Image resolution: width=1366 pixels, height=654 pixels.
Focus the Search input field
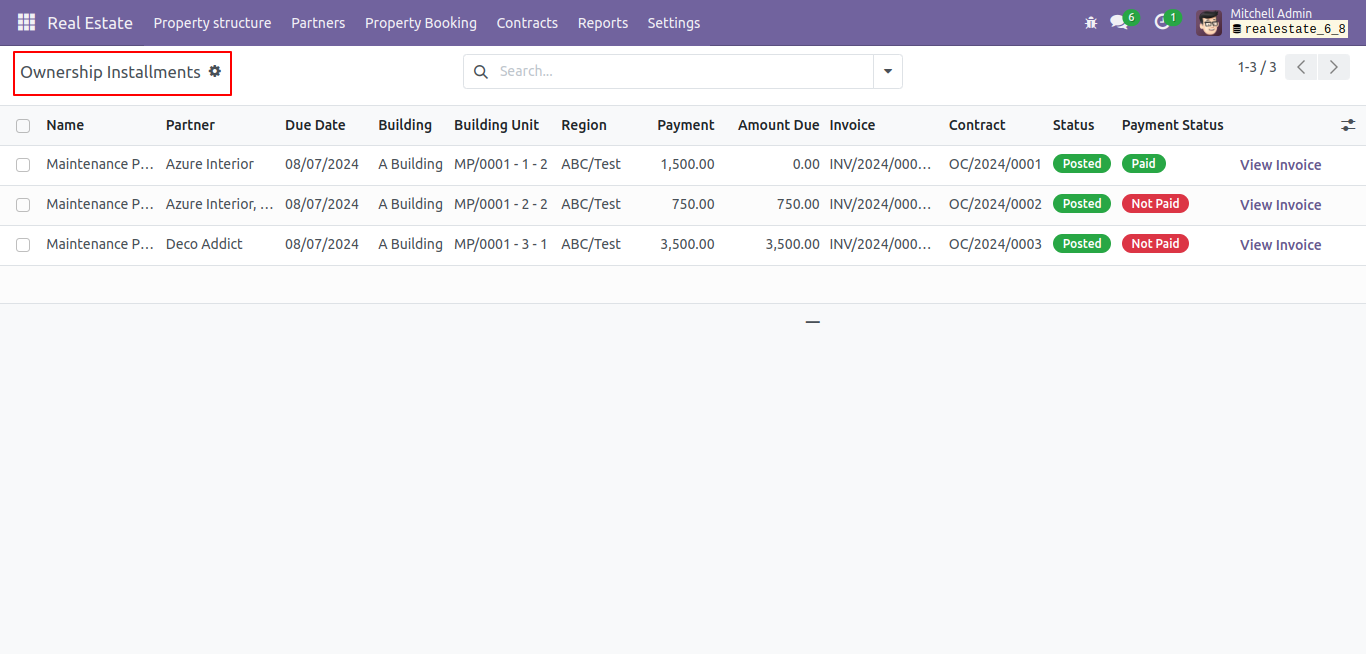(x=682, y=72)
